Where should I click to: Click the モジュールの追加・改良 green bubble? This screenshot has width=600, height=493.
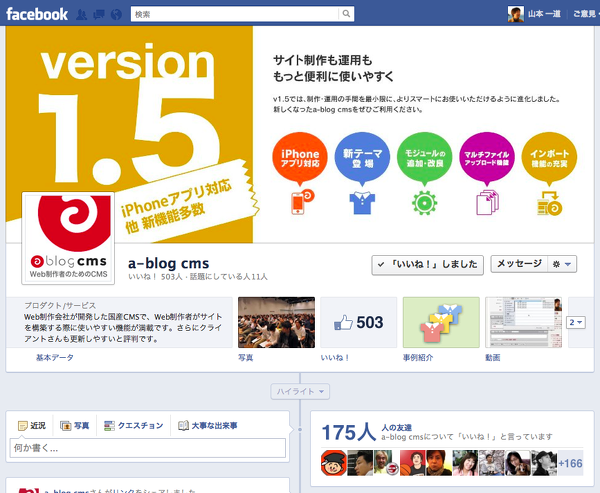point(425,158)
